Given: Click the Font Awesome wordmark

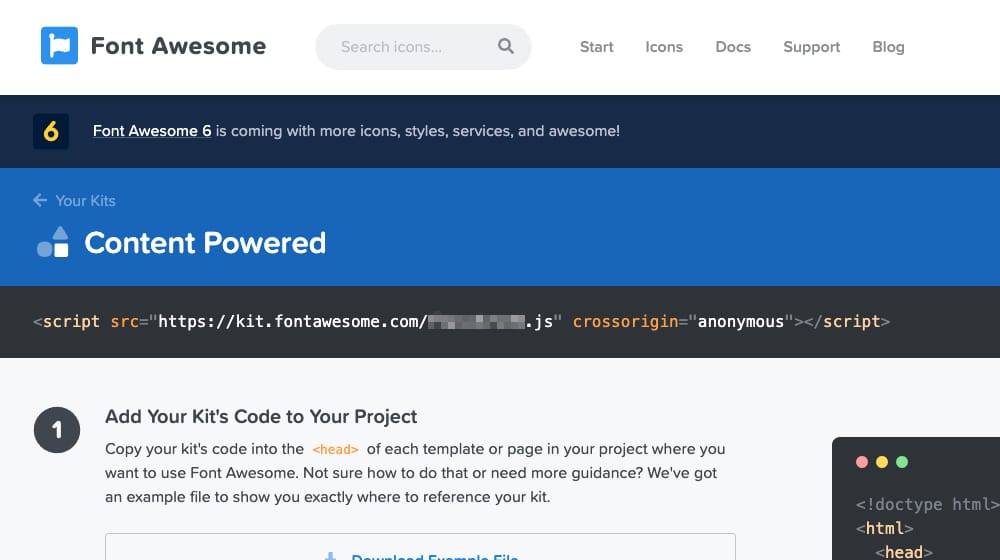Looking at the screenshot, I should [x=178, y=46].
